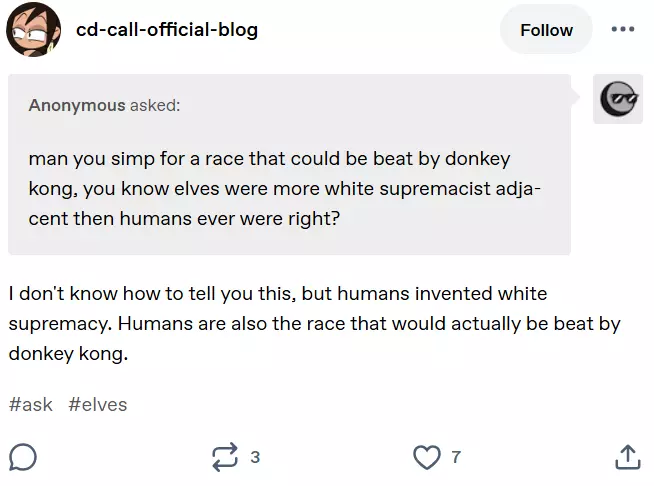Click the "I don't know how" answer paragraph
The height and width of the screenshot is (486, 654).
(x=314, y=323)
